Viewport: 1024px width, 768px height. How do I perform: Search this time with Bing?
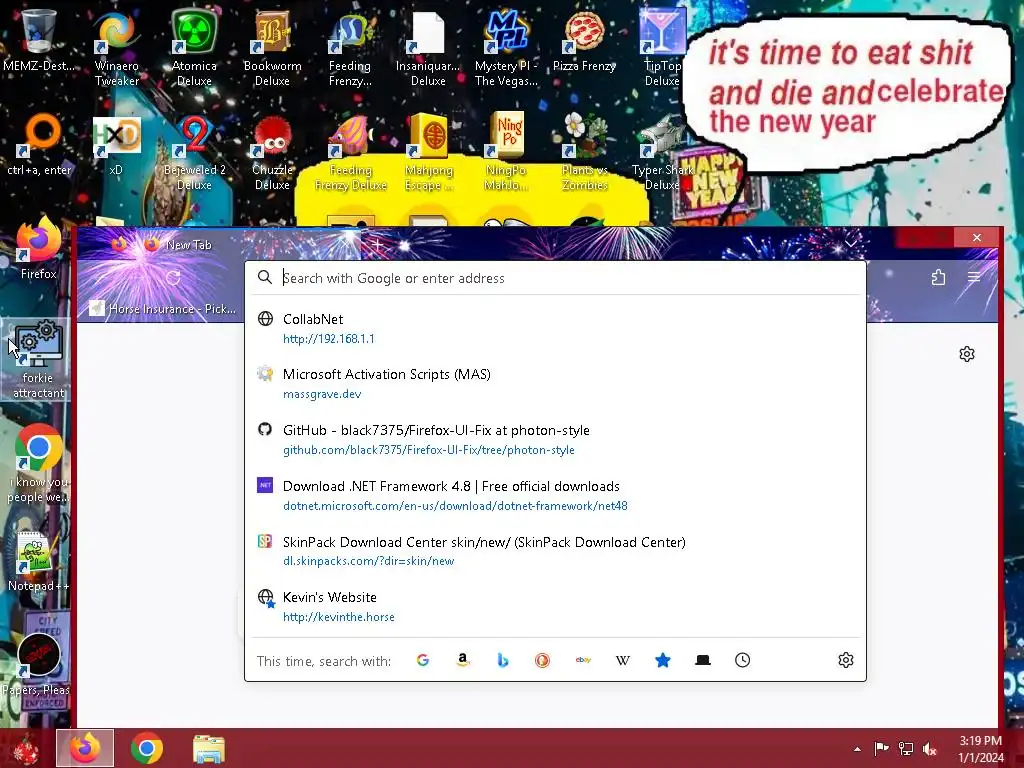pos(503,660)
